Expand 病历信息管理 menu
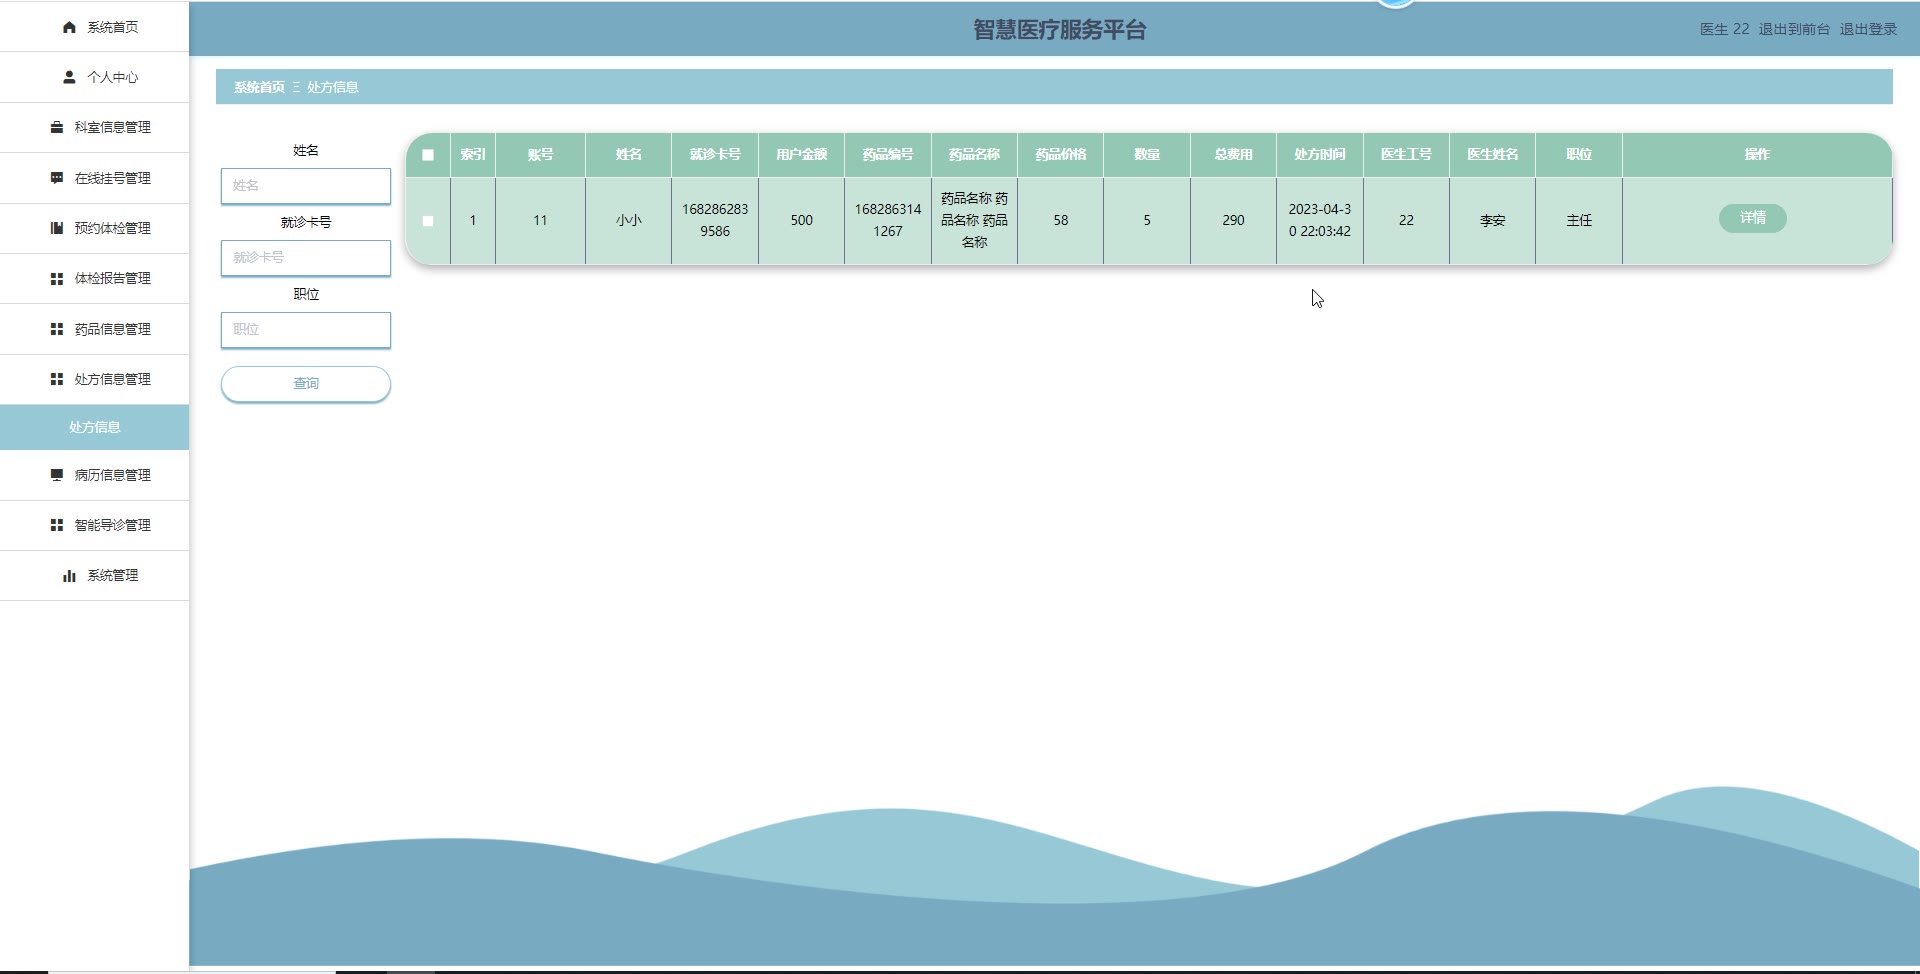 94,475
